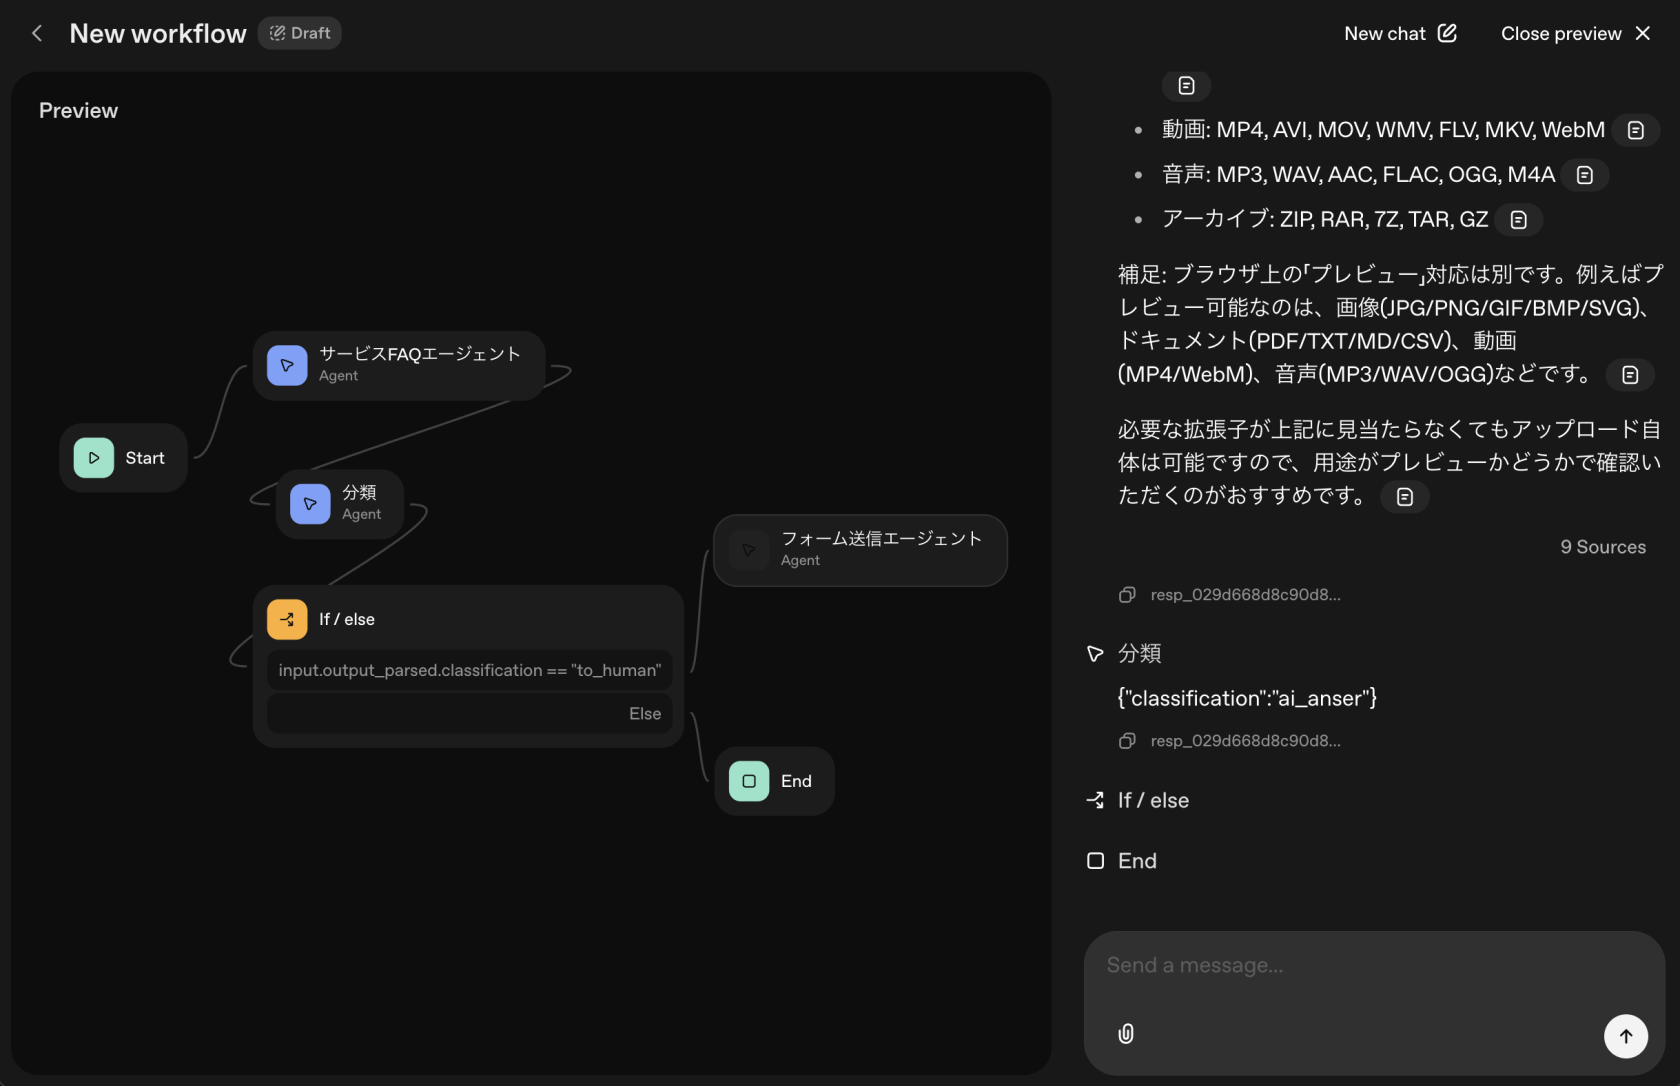Start a New chat

[x=1400, y=33]
